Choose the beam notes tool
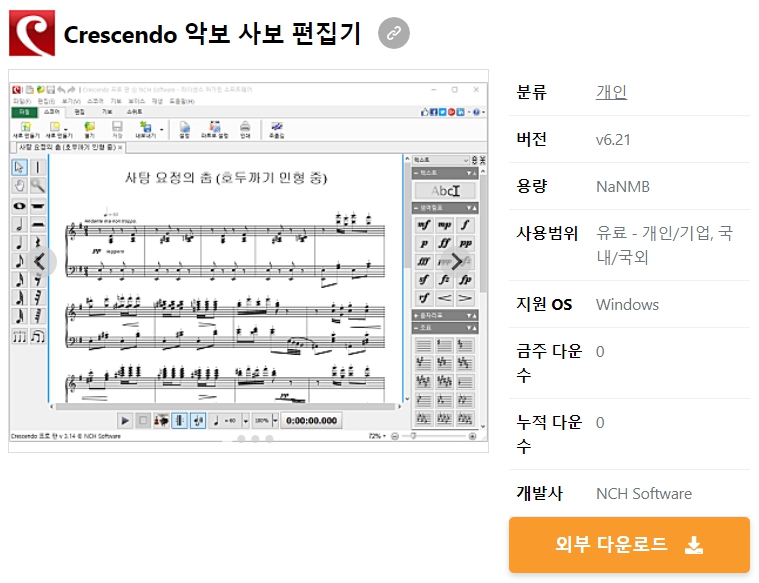 pyautogui.click(x=38, y=336)
